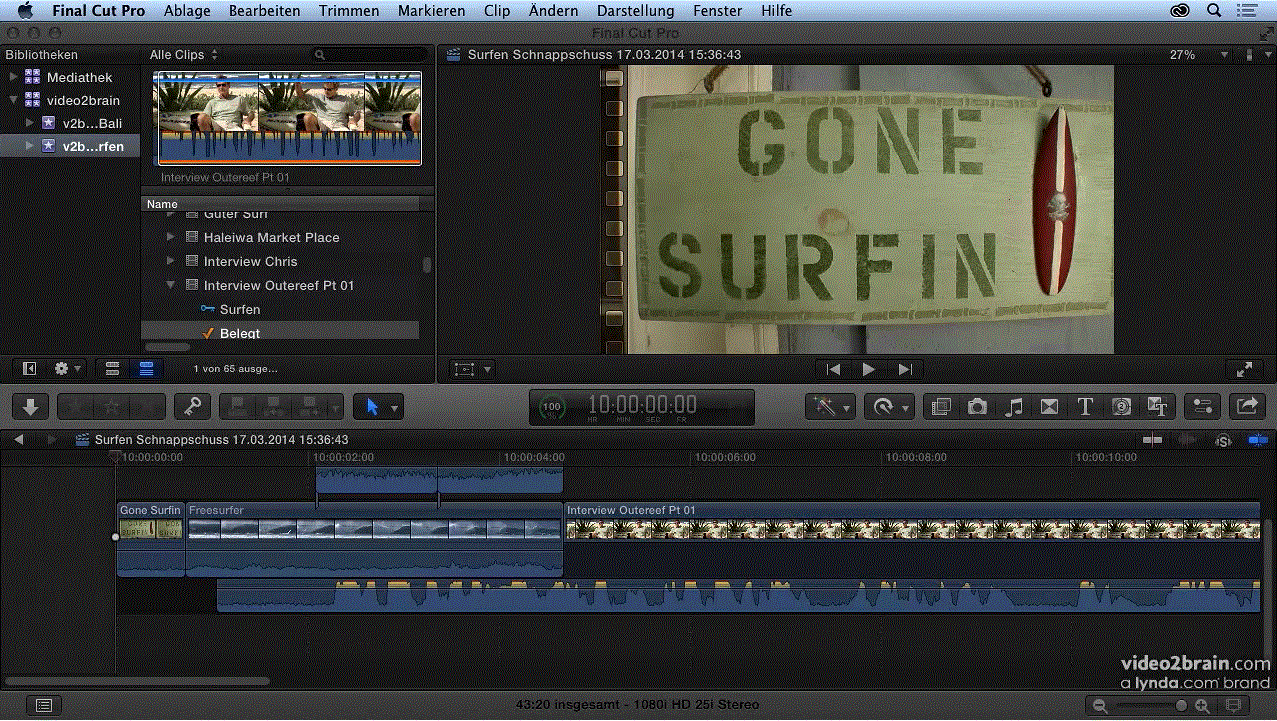Screen dimensions: 1277x721
Task: Click the Interview Outereef filmstrip thumbnail
Action: click(x=289, y=117)
